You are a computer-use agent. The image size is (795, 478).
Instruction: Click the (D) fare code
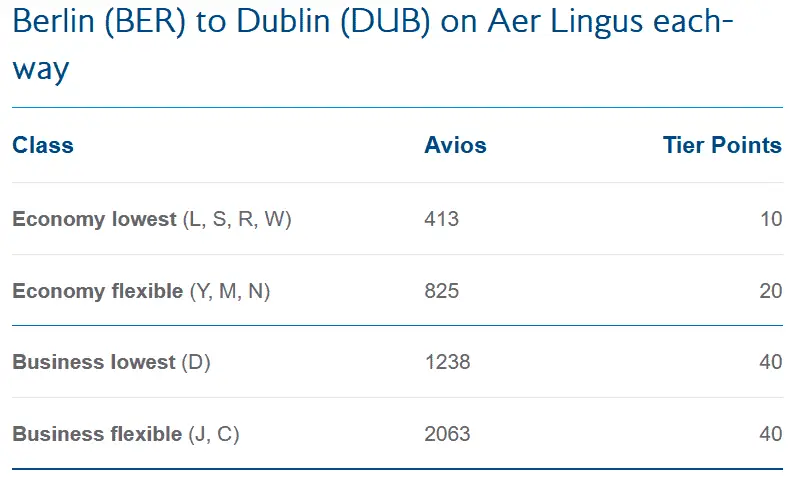(x=196, y=362)
